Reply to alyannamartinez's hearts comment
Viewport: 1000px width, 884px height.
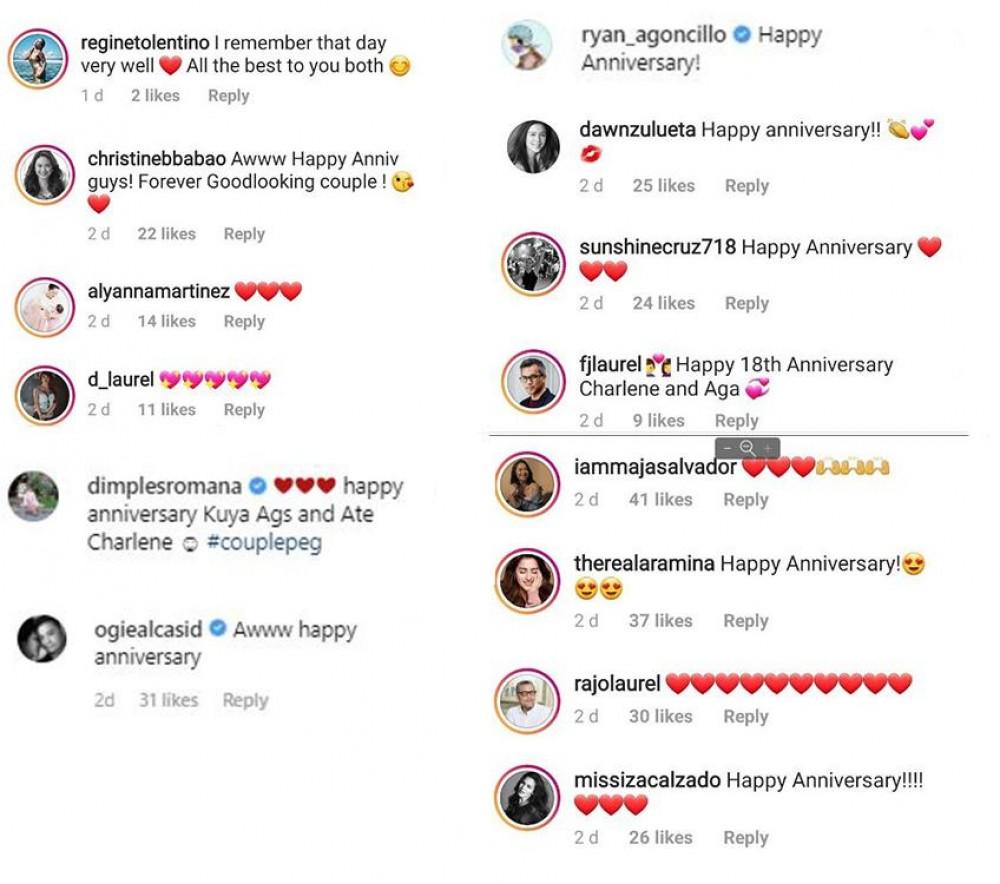coord(244,321)
